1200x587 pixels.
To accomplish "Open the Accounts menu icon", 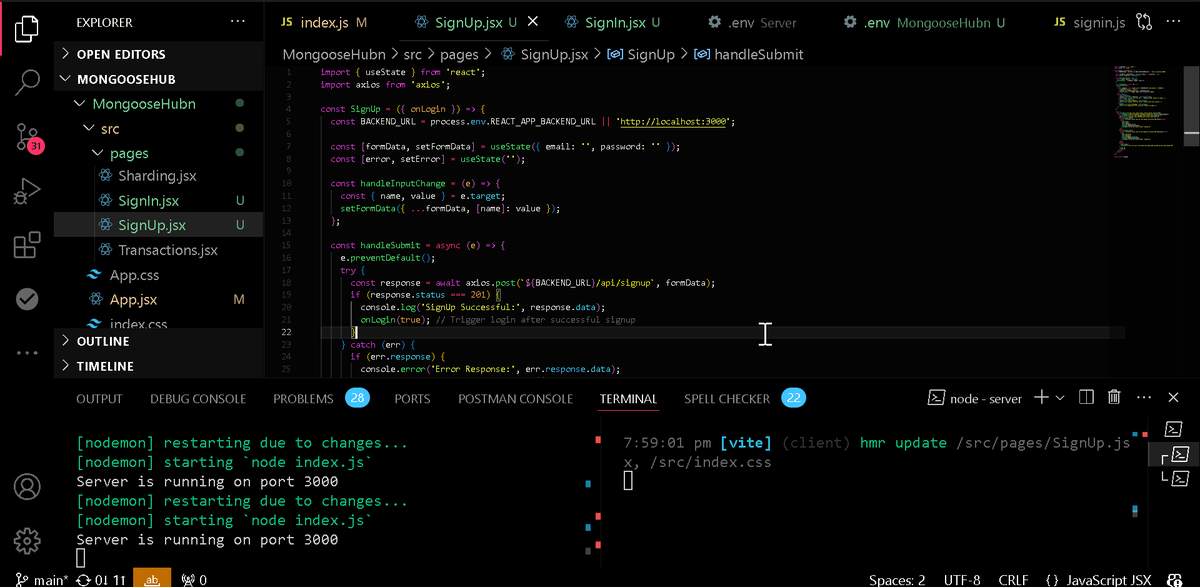I will pos(27,487).
